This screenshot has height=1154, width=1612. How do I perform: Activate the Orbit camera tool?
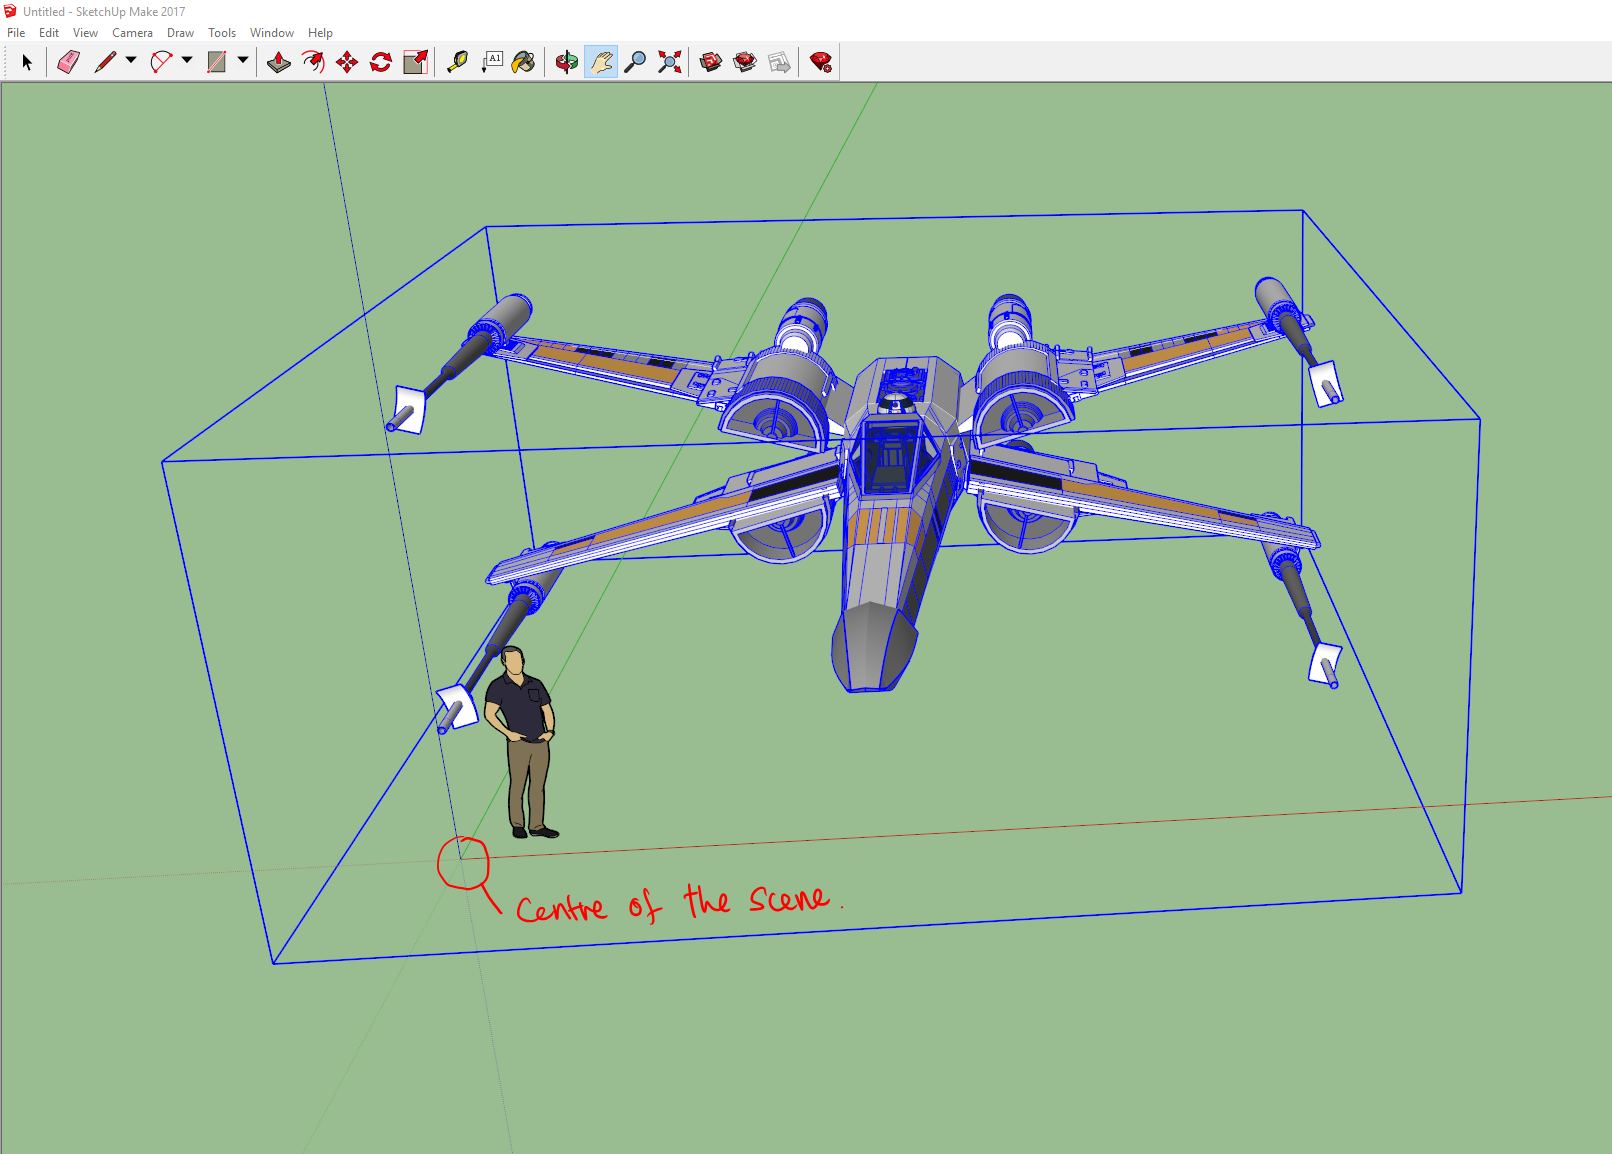pyautogui.click(x=567, y=62)
